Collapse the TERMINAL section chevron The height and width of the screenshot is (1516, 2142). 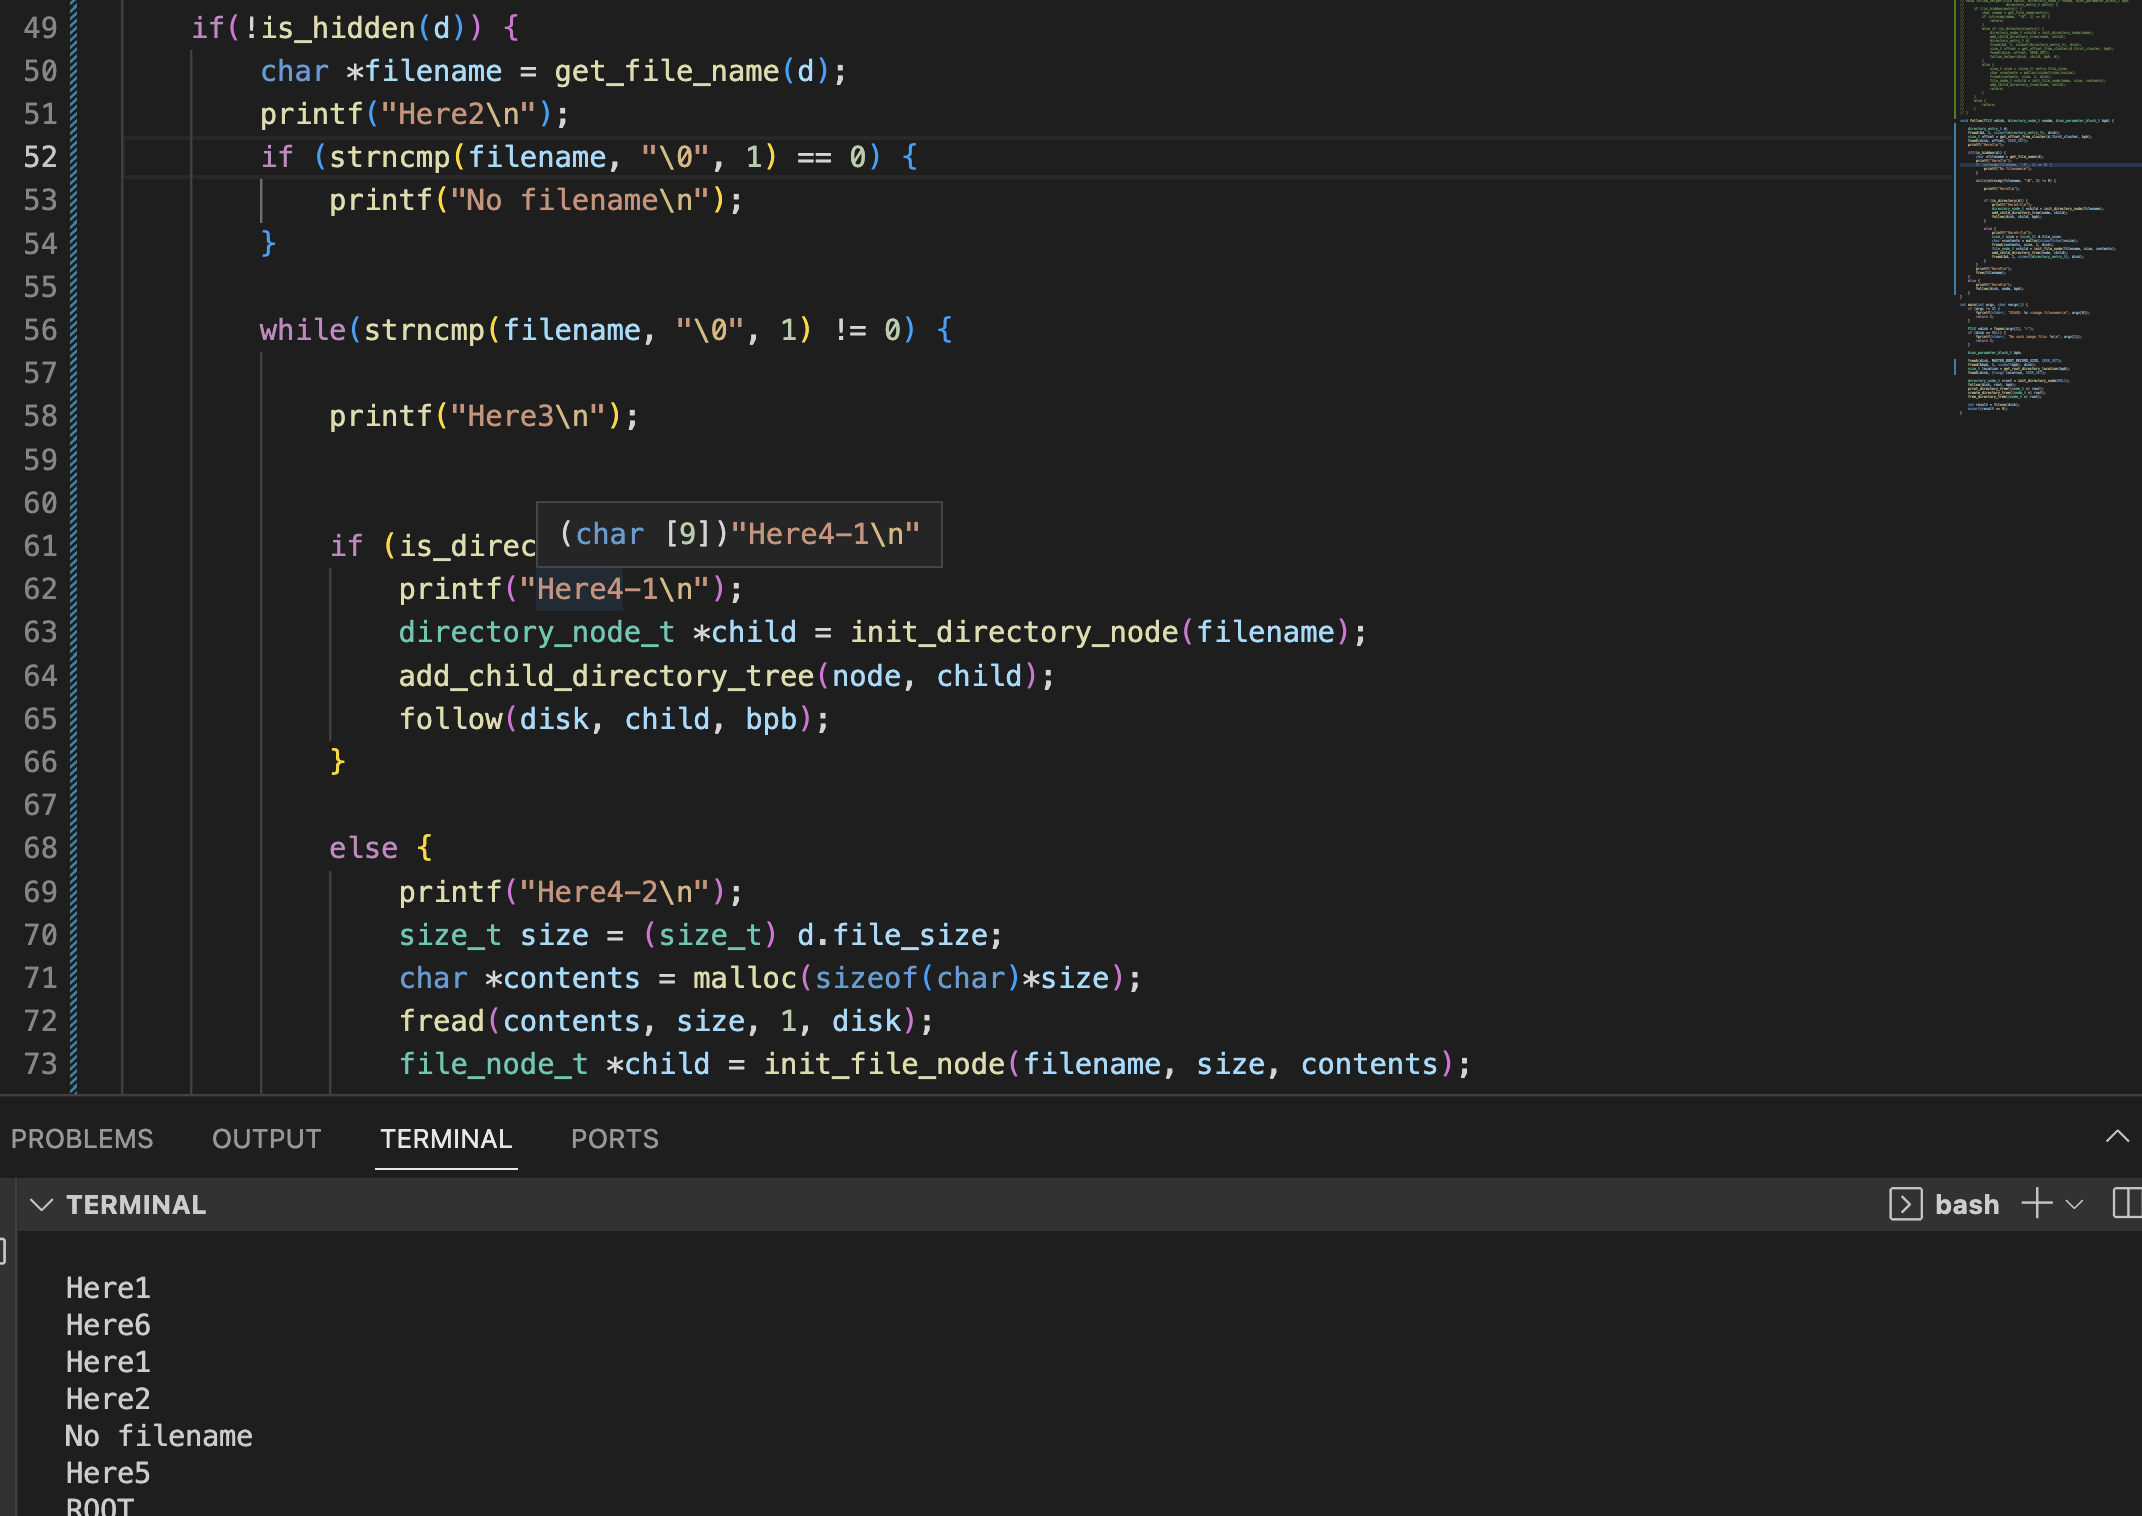[41, 1205]
